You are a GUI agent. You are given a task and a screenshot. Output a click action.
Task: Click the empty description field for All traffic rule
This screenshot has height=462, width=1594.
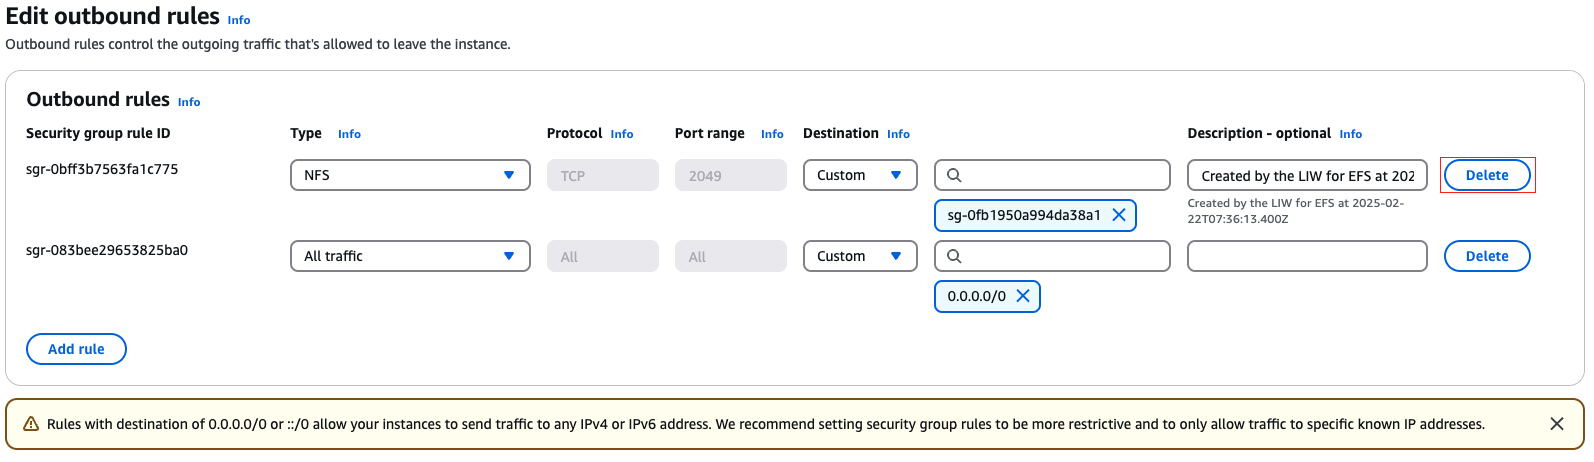click(x=1307, y=256)
